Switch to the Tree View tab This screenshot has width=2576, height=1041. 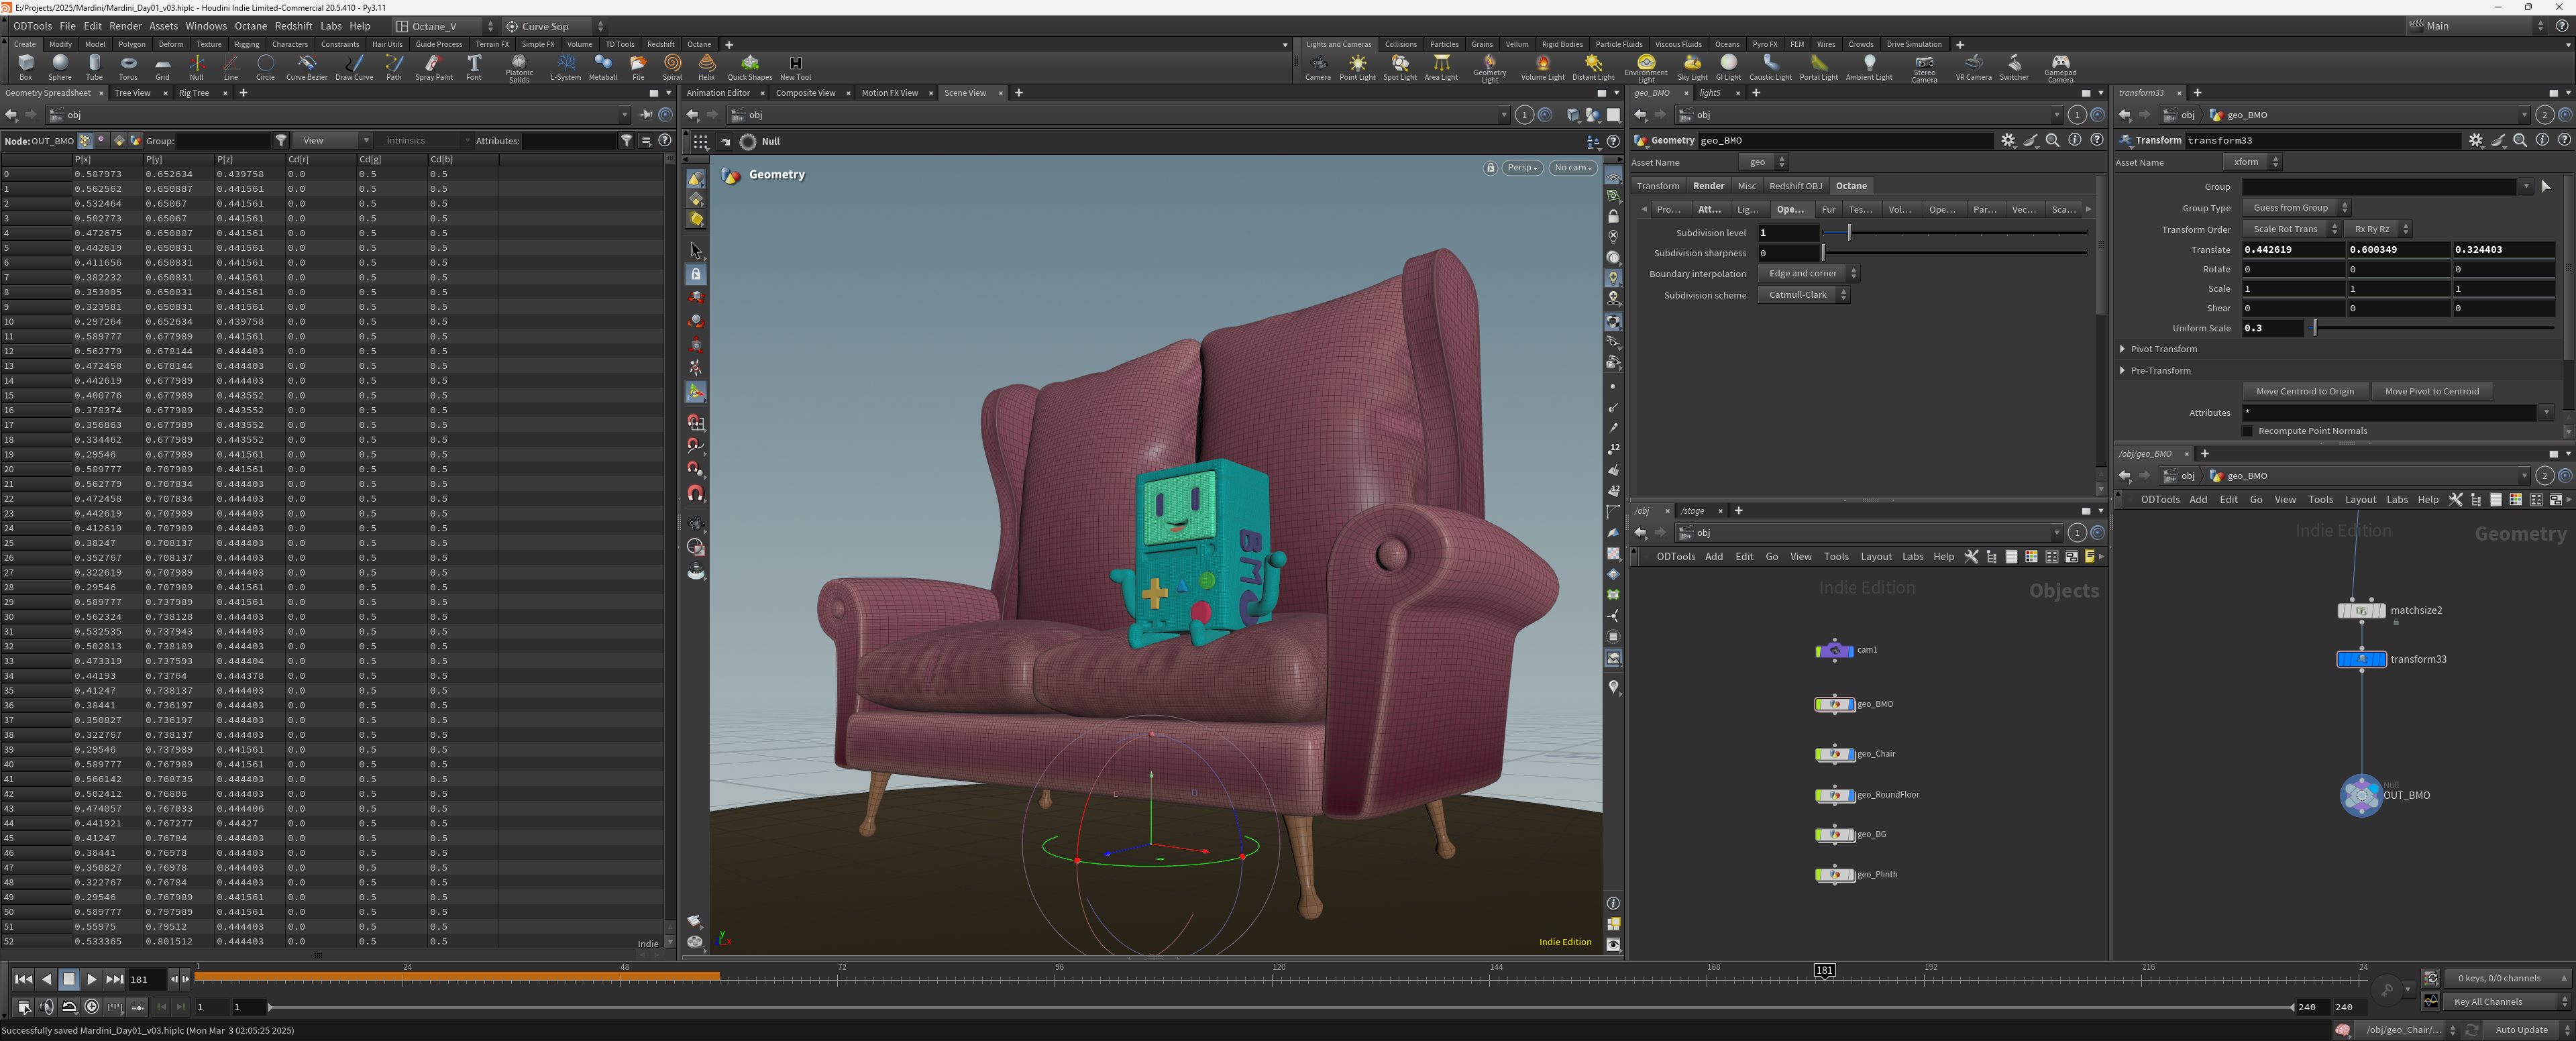coord(132,93)
